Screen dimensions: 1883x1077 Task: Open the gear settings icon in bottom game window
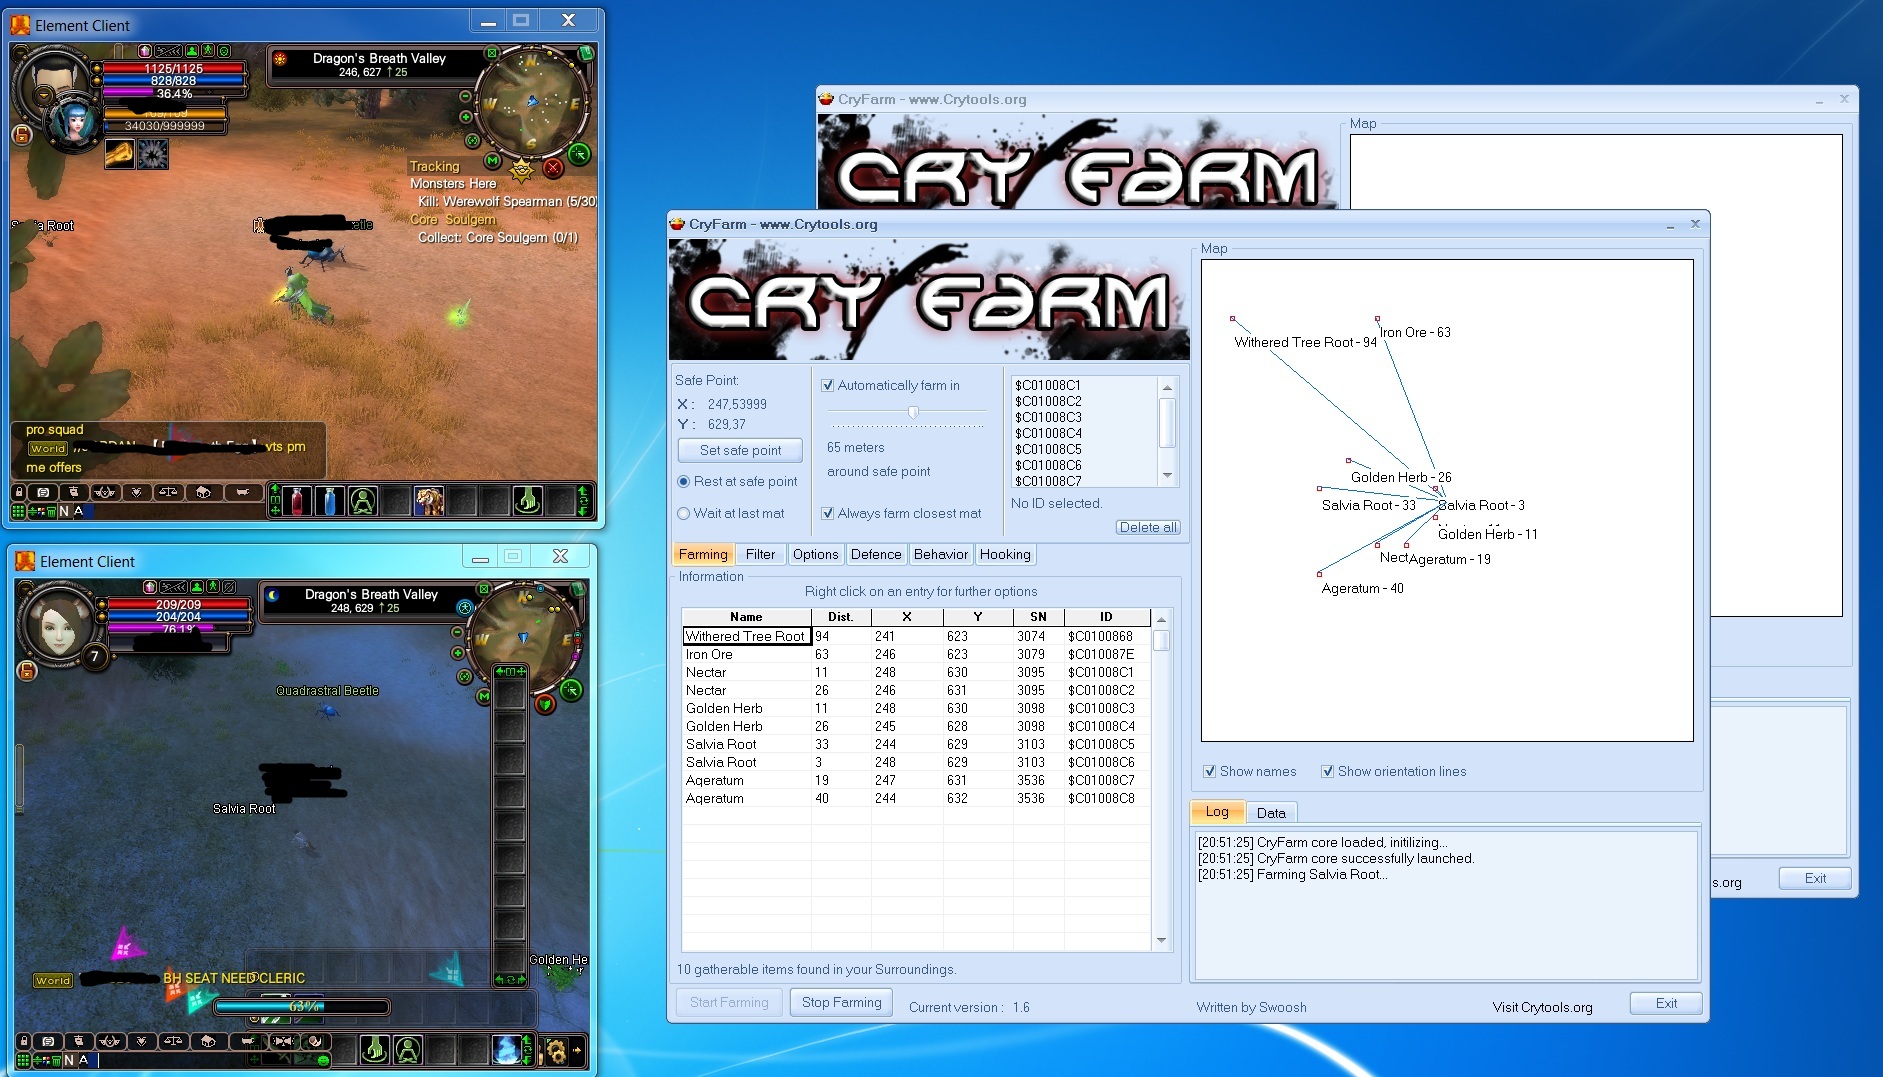coord(556,1050)
